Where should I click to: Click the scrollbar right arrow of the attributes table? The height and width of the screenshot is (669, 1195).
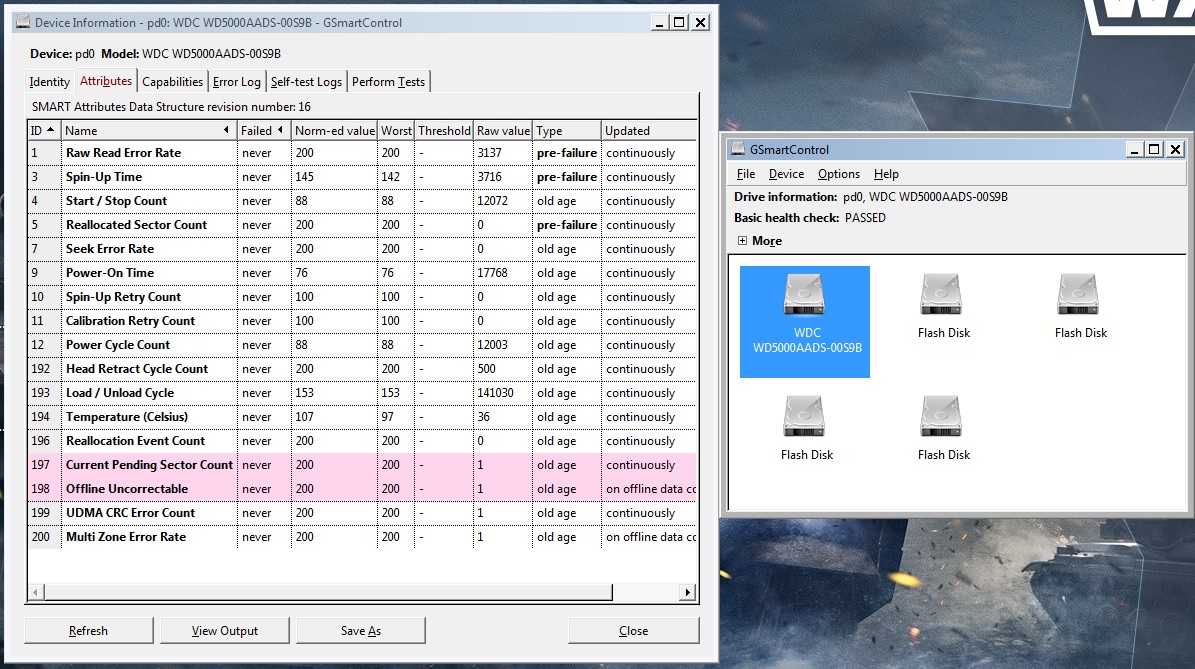point(688,592)
